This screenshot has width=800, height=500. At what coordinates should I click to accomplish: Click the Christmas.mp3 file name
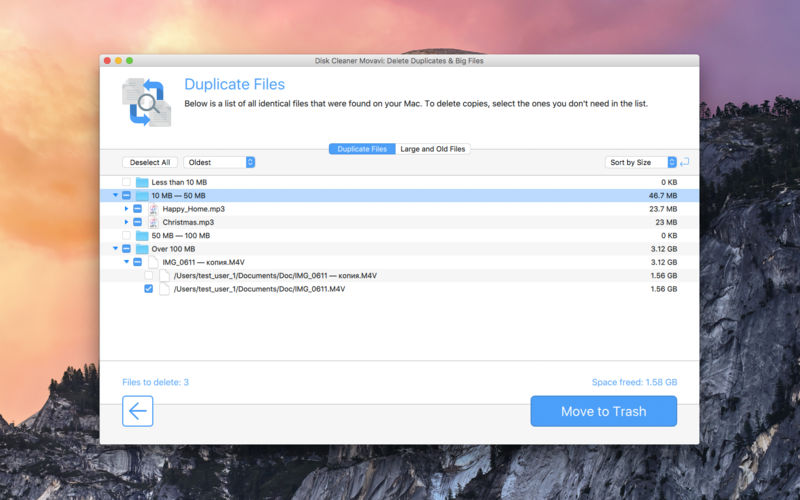(x=188, y=222)
